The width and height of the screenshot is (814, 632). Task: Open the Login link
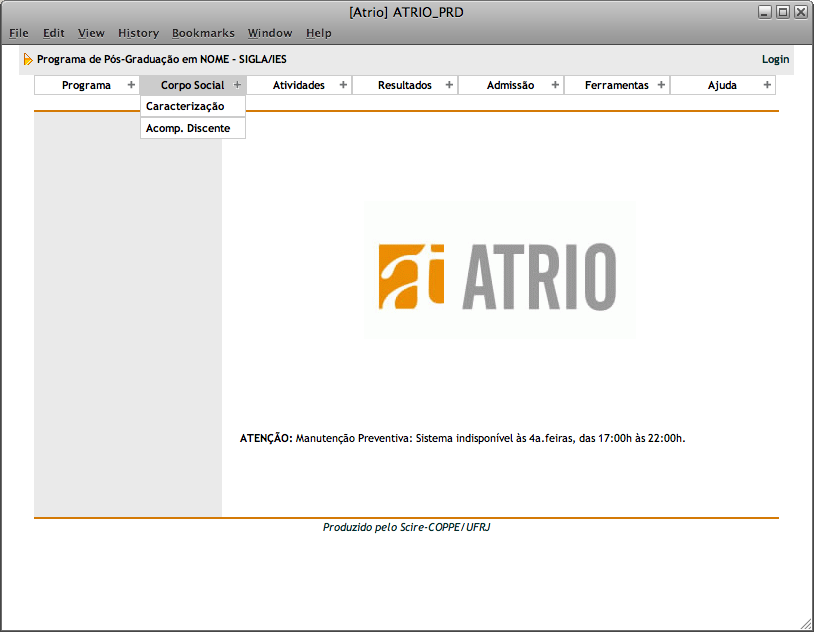pyautogui.click(x=775, y=59)
